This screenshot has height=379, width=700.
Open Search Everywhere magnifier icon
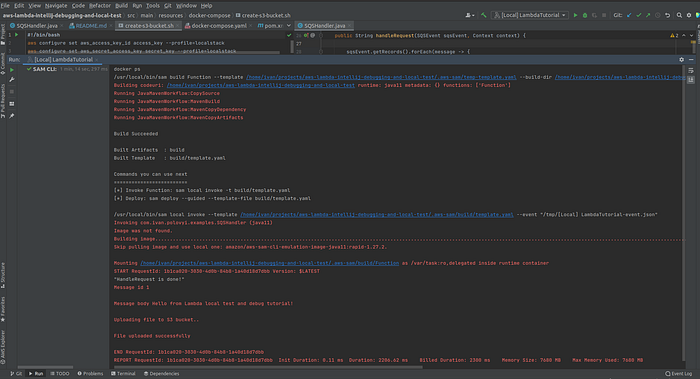tap(679, 15)
